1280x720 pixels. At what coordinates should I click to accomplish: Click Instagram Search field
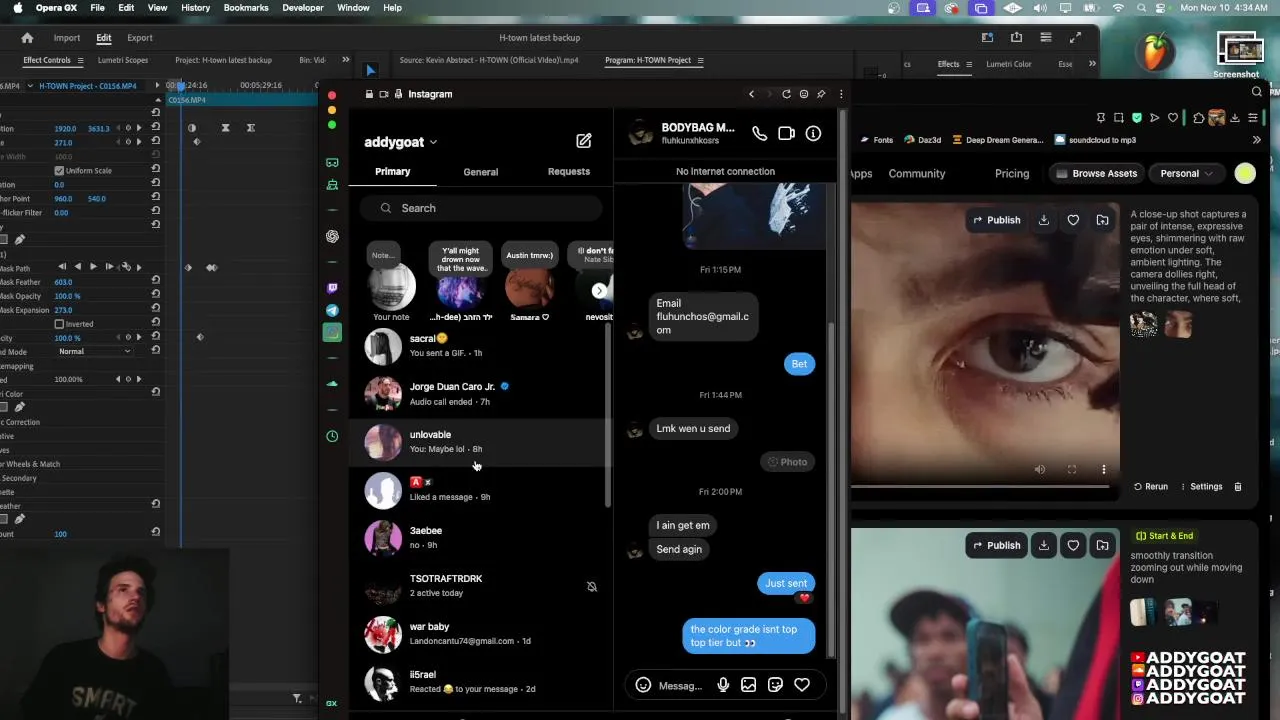481,208
